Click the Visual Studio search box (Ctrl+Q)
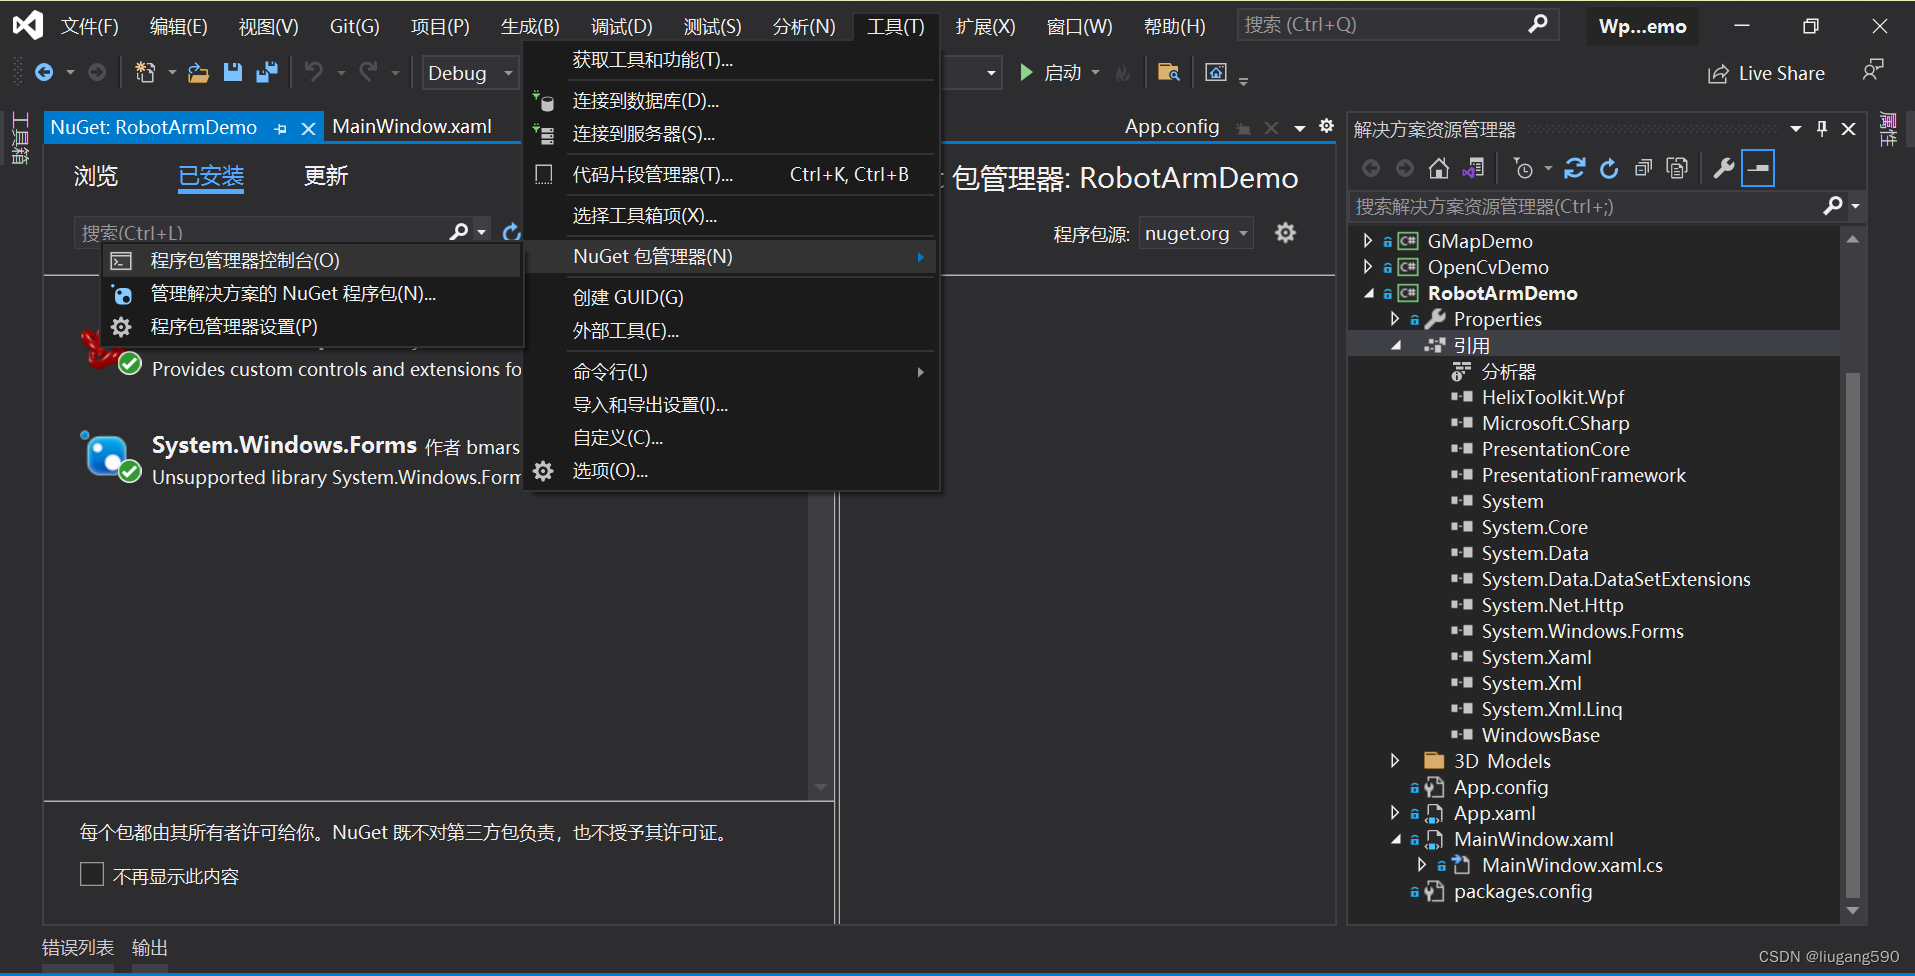Screen dimensions: 1915x976 1397,24
